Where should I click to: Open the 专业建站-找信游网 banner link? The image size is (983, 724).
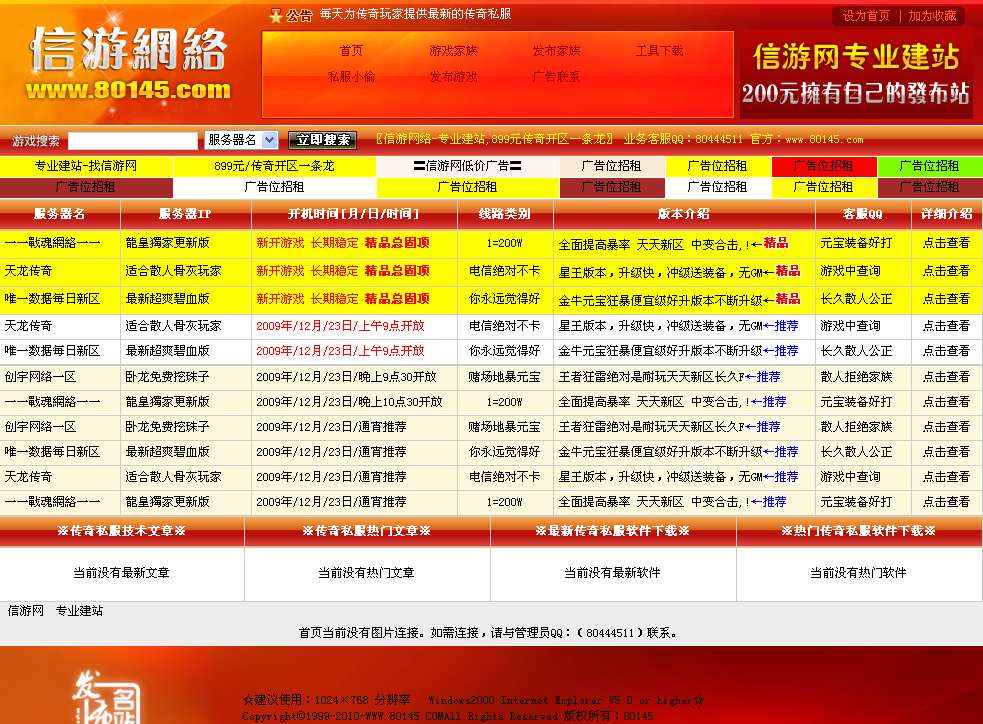coord(84,168)
